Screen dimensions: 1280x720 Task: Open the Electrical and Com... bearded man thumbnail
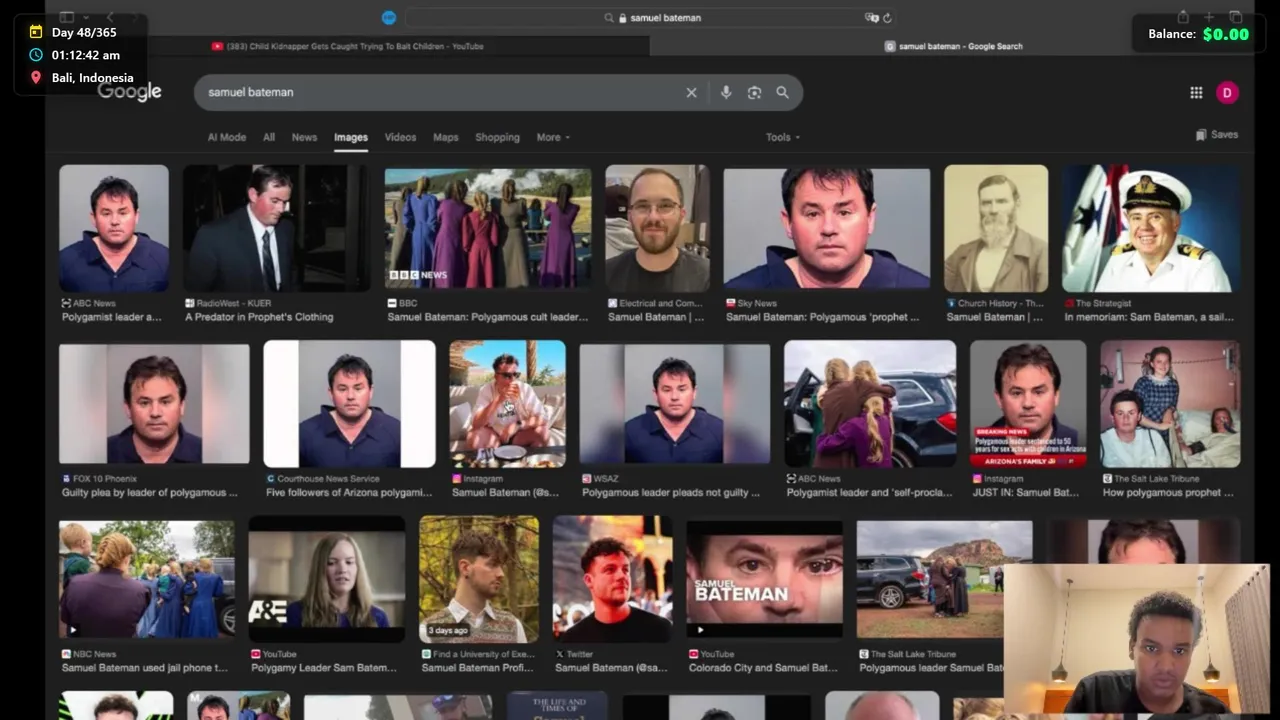point(657,228)
